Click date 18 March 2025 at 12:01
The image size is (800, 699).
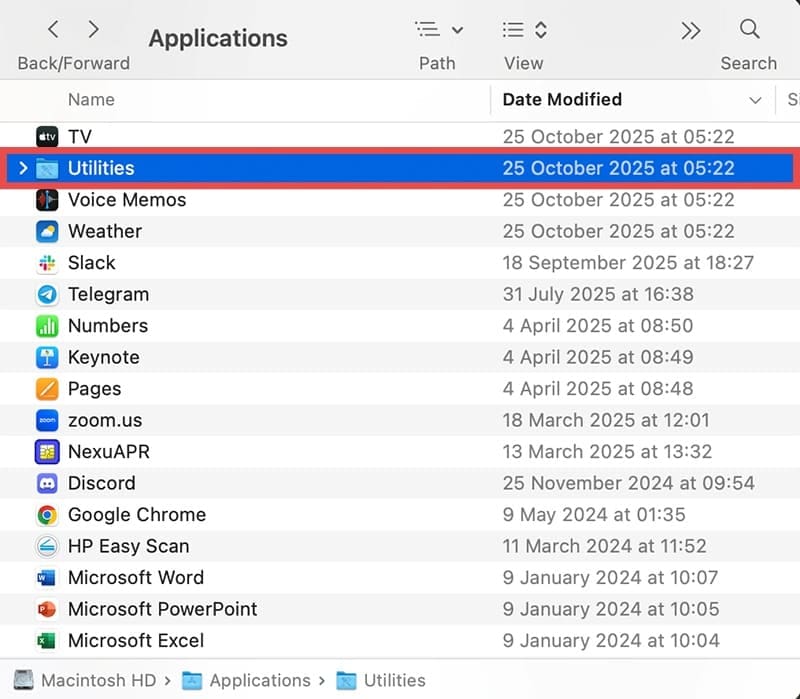tap(606, 420)
